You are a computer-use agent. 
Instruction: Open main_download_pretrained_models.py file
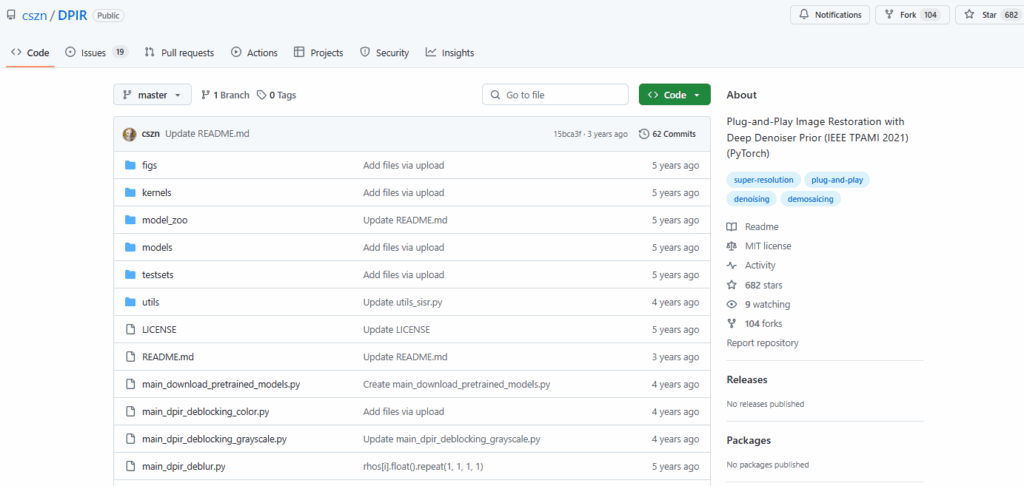pyautogui.click(x=221, y=385)
